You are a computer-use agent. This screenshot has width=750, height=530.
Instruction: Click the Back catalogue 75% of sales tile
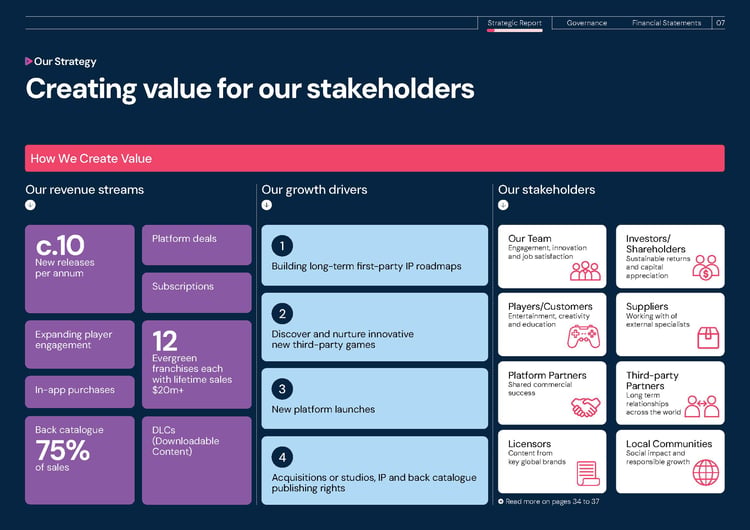pos(80,460)
